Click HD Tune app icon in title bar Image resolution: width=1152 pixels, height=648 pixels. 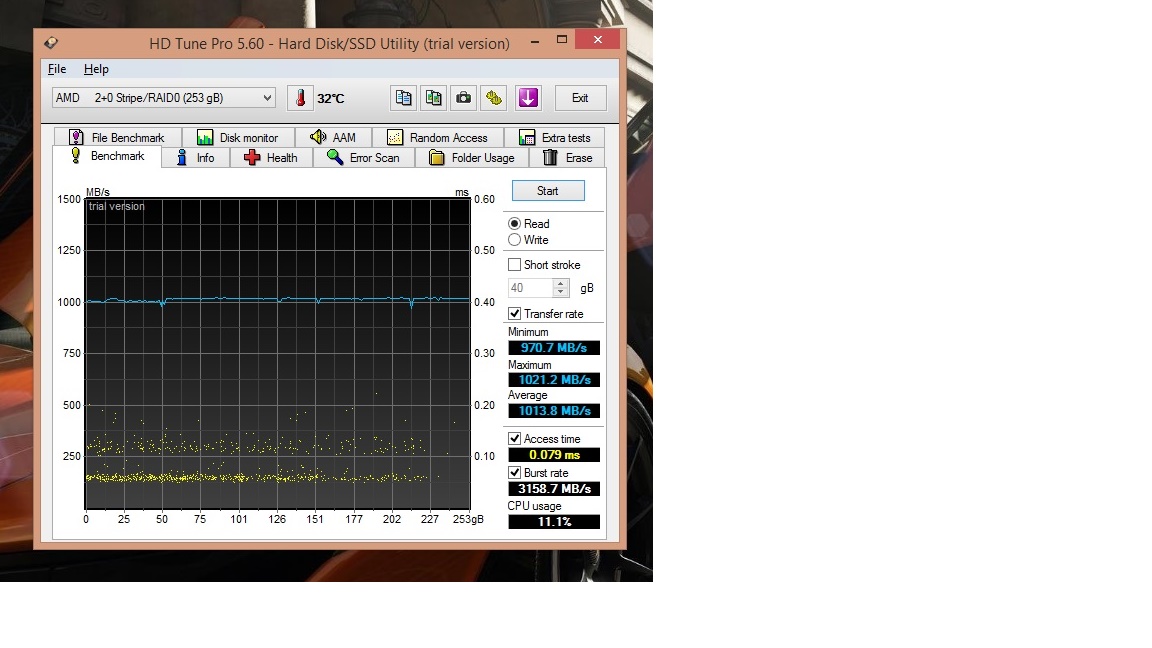point(51,43)
